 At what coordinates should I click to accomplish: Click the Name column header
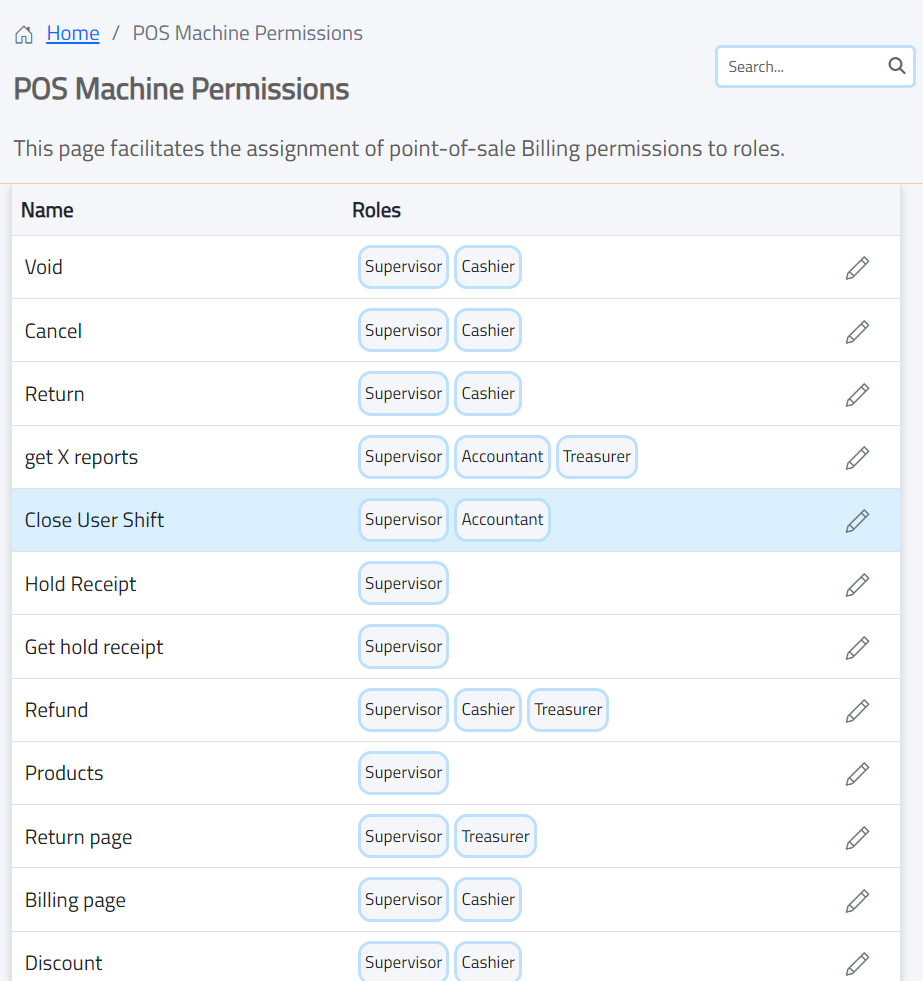(47, 210)
